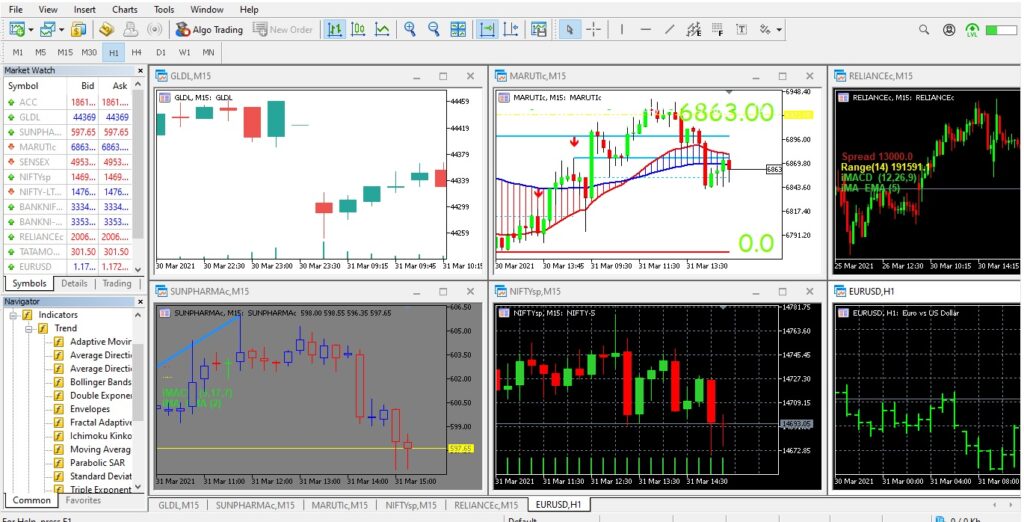Click Bollinger Bands indicator icon

[59, 382]
